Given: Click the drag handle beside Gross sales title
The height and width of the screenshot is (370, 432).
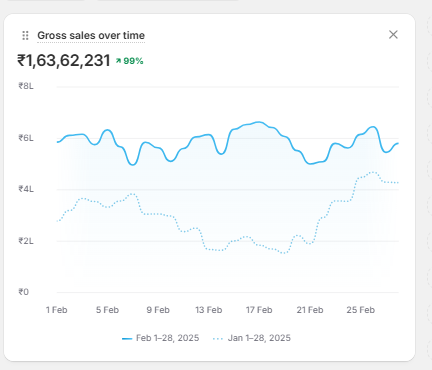Looking at the screenshot, I should (25, 35).
